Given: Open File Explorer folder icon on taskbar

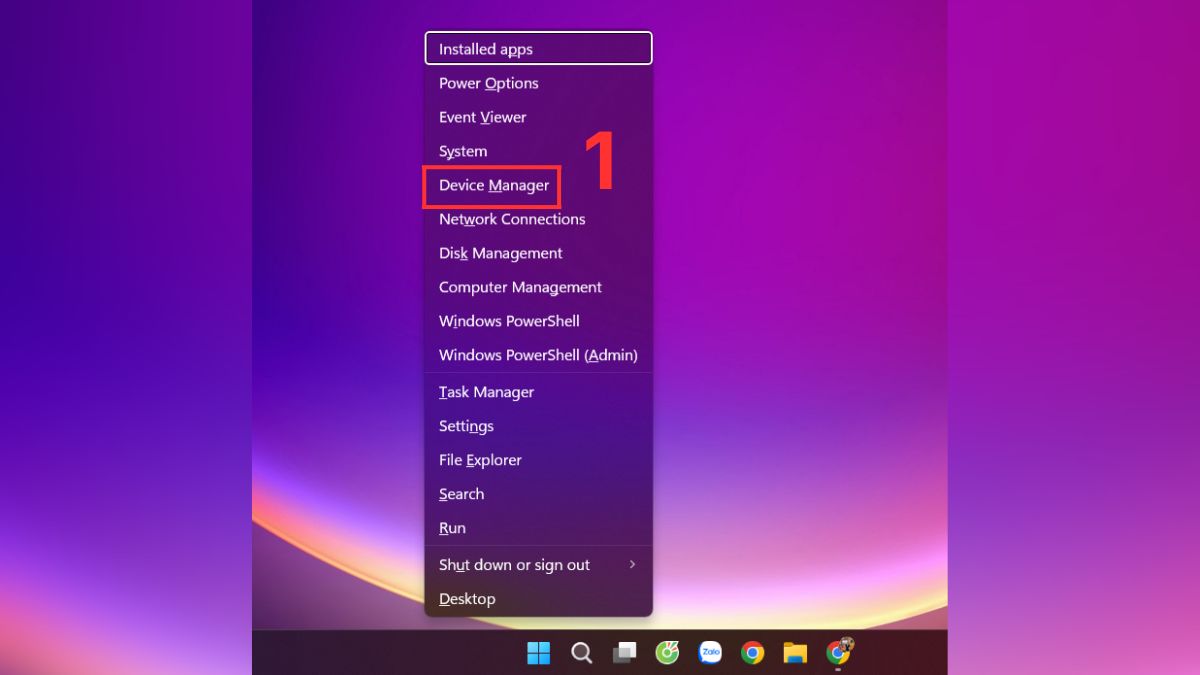Looking at the screenshot, I should tap(795, 653).
